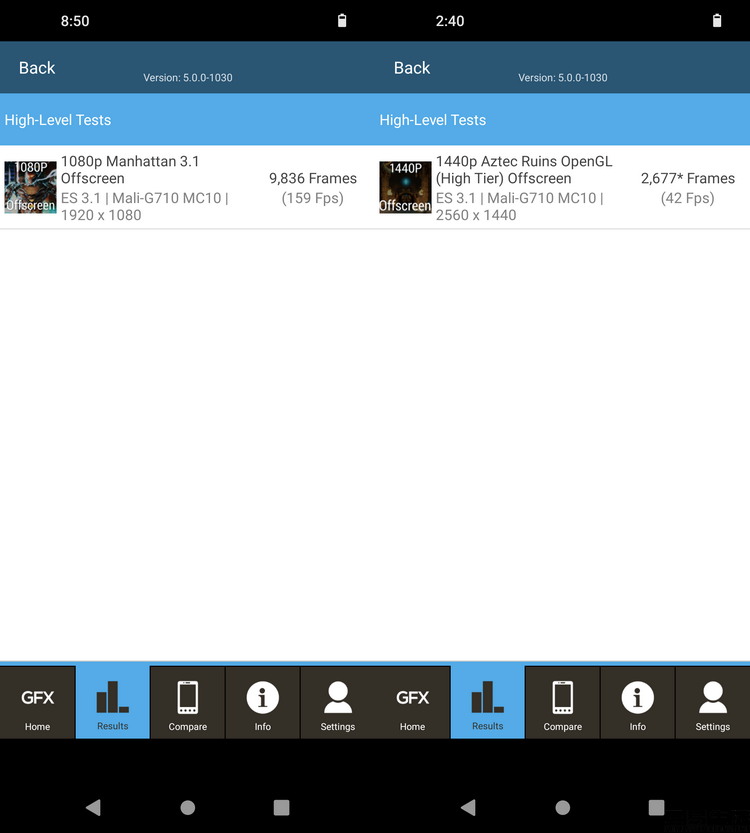Tap Back above the Aztec Ruins result
The image size is (750, 833).
tap(412, 68)
